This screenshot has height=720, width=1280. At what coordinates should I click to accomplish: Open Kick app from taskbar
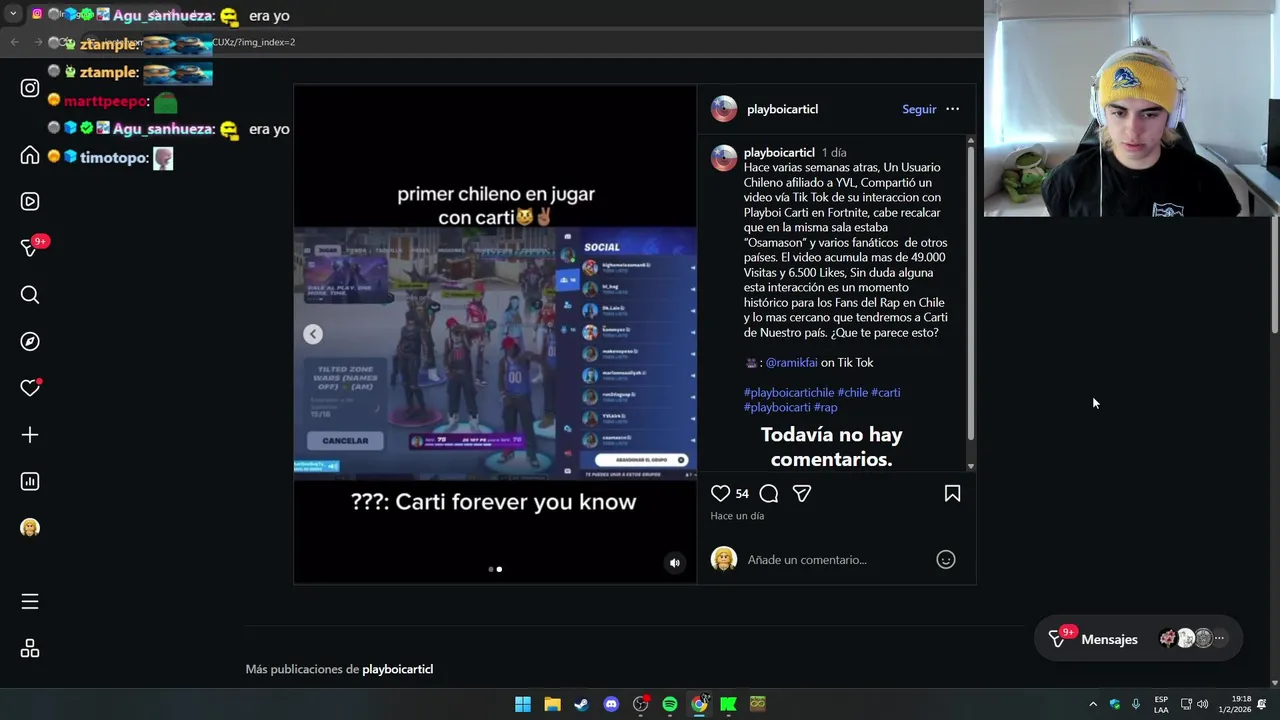click(729, 704)
